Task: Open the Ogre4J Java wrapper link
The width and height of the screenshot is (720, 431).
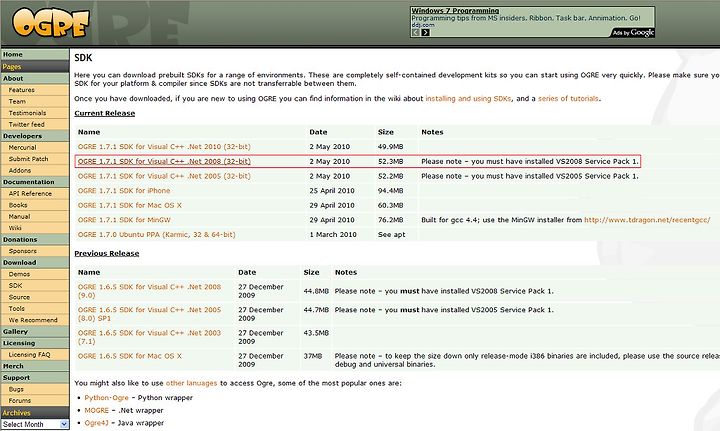Action: tap(96, 423)
